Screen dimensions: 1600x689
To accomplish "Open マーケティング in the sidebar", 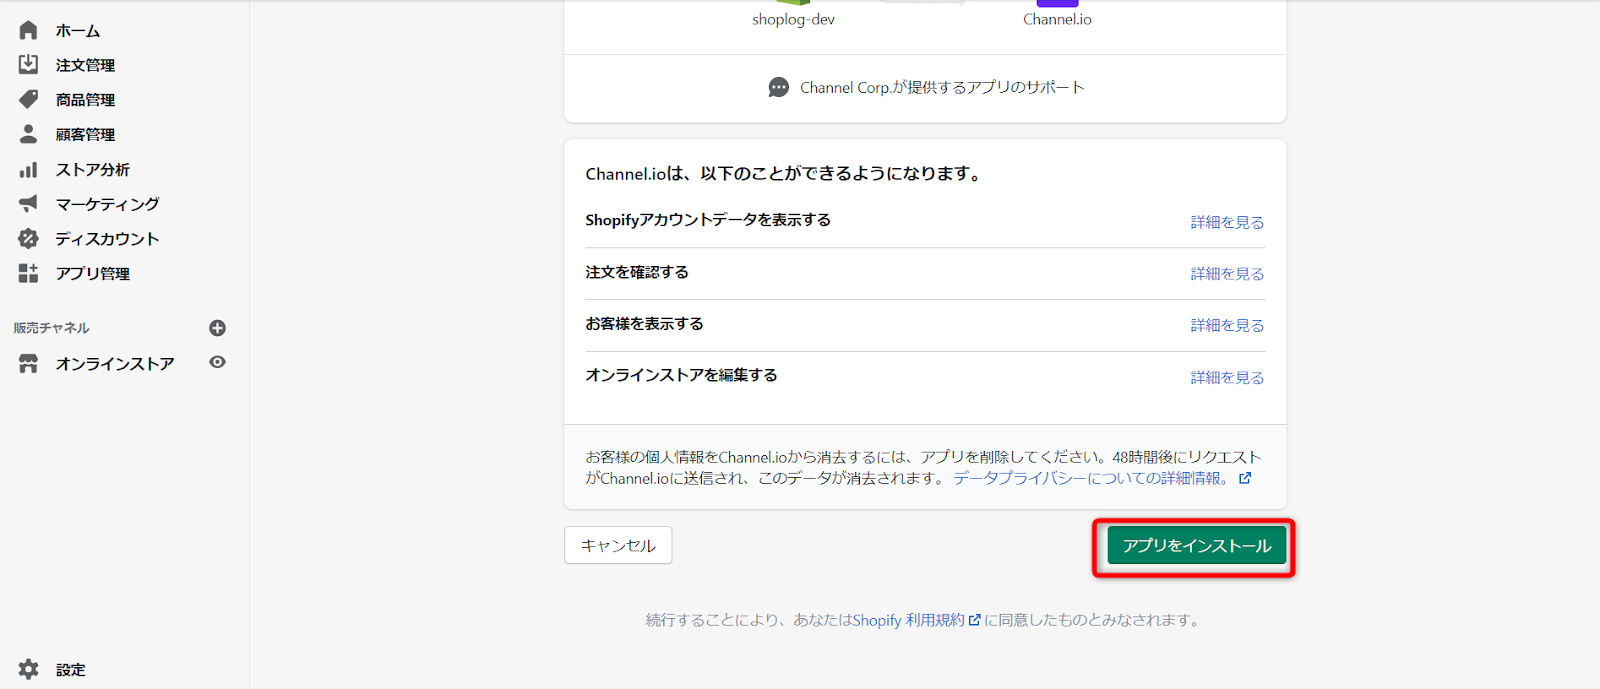I will pyautogui.click(x=107, y=204).
